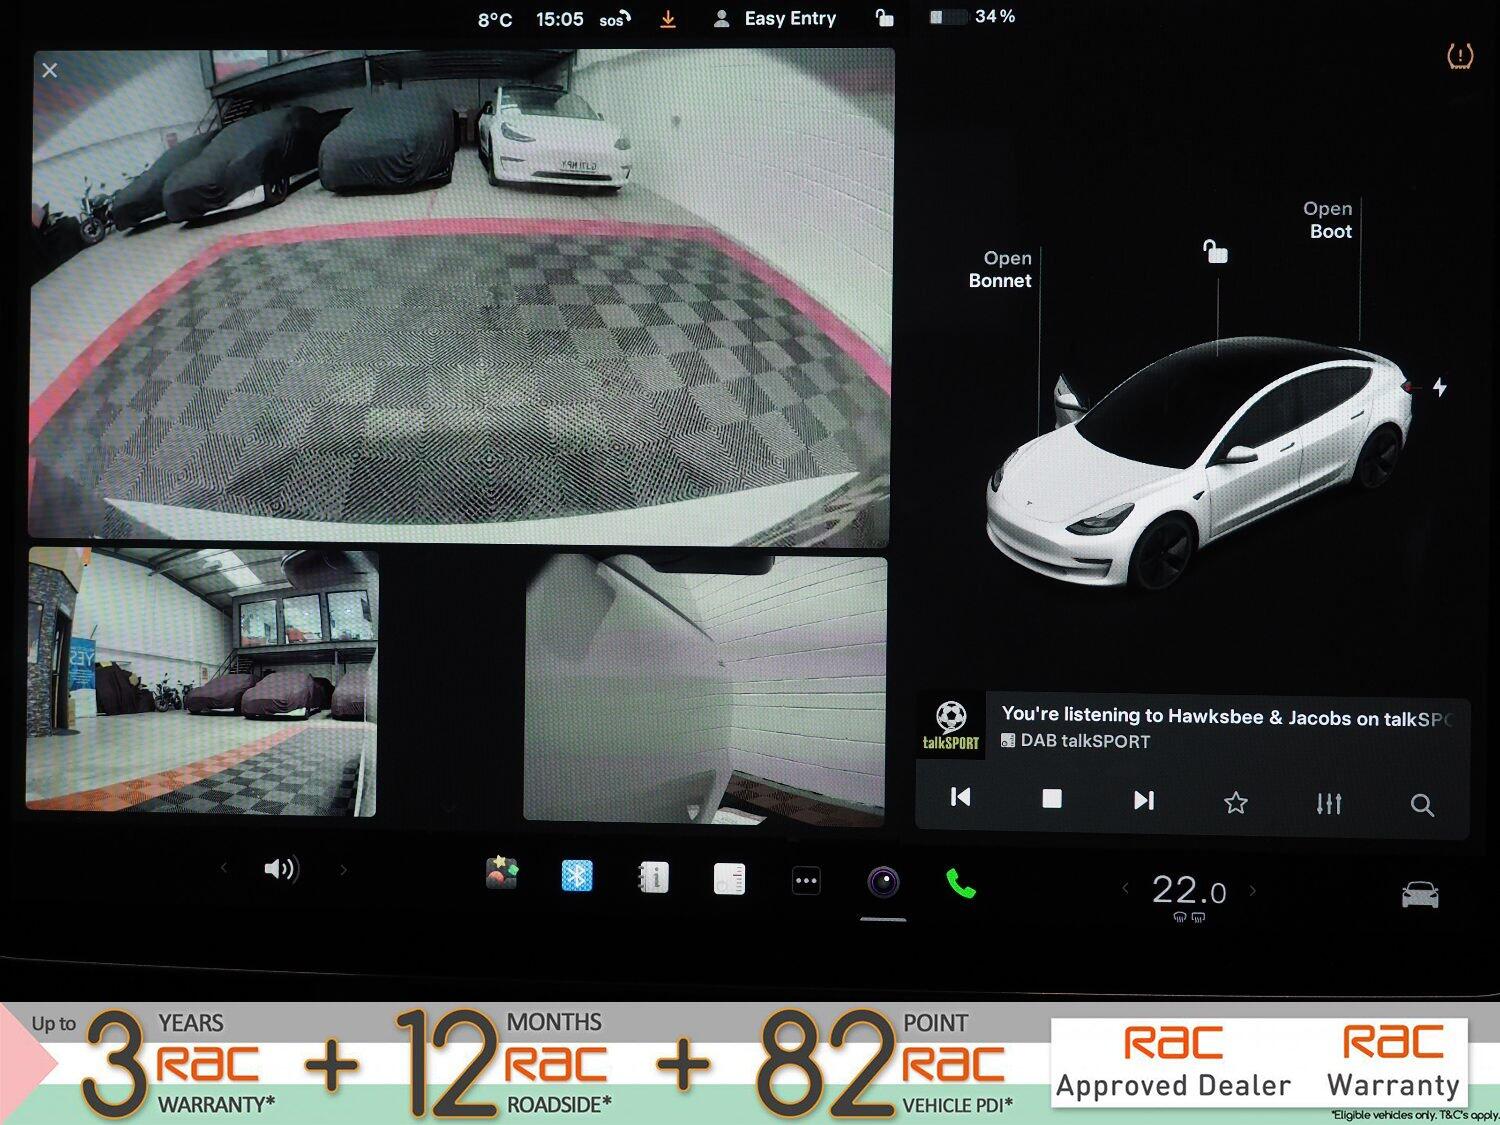This screenshot has width=1500, height=1125.
Task: Open the Bluetooth app
Action: tap(577, 875)
